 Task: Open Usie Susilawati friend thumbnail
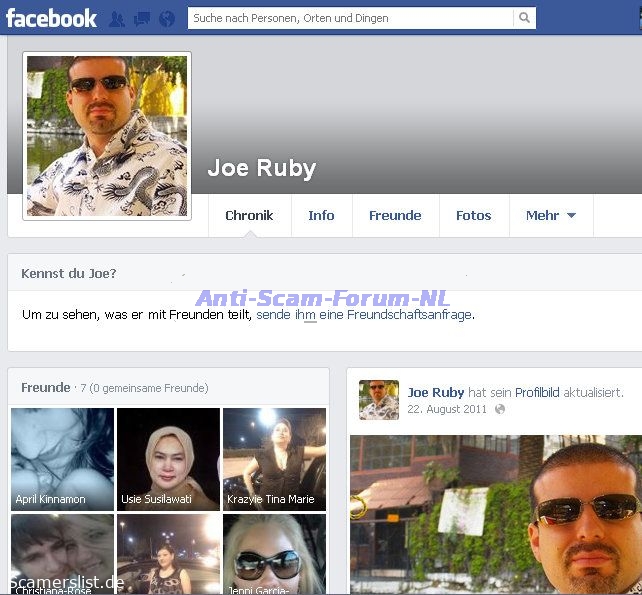point(168,459)
